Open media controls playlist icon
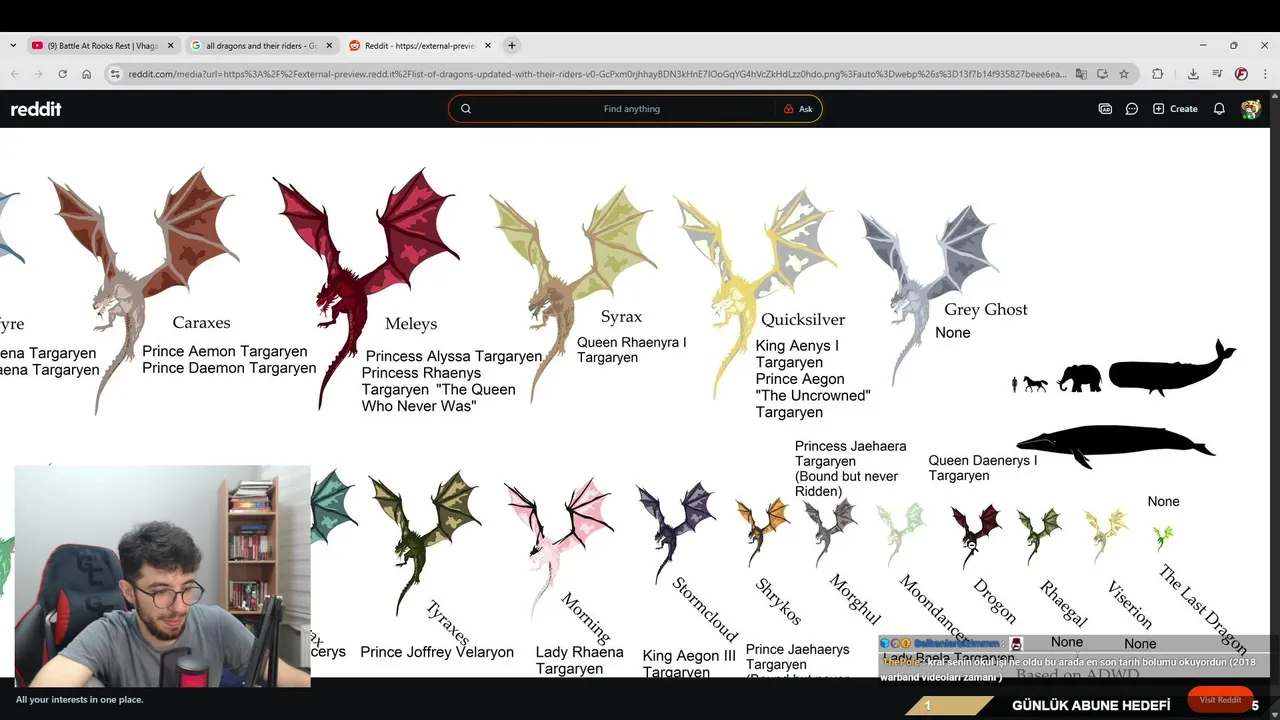Screen dimensions: 1280x720 [1217, 74]
